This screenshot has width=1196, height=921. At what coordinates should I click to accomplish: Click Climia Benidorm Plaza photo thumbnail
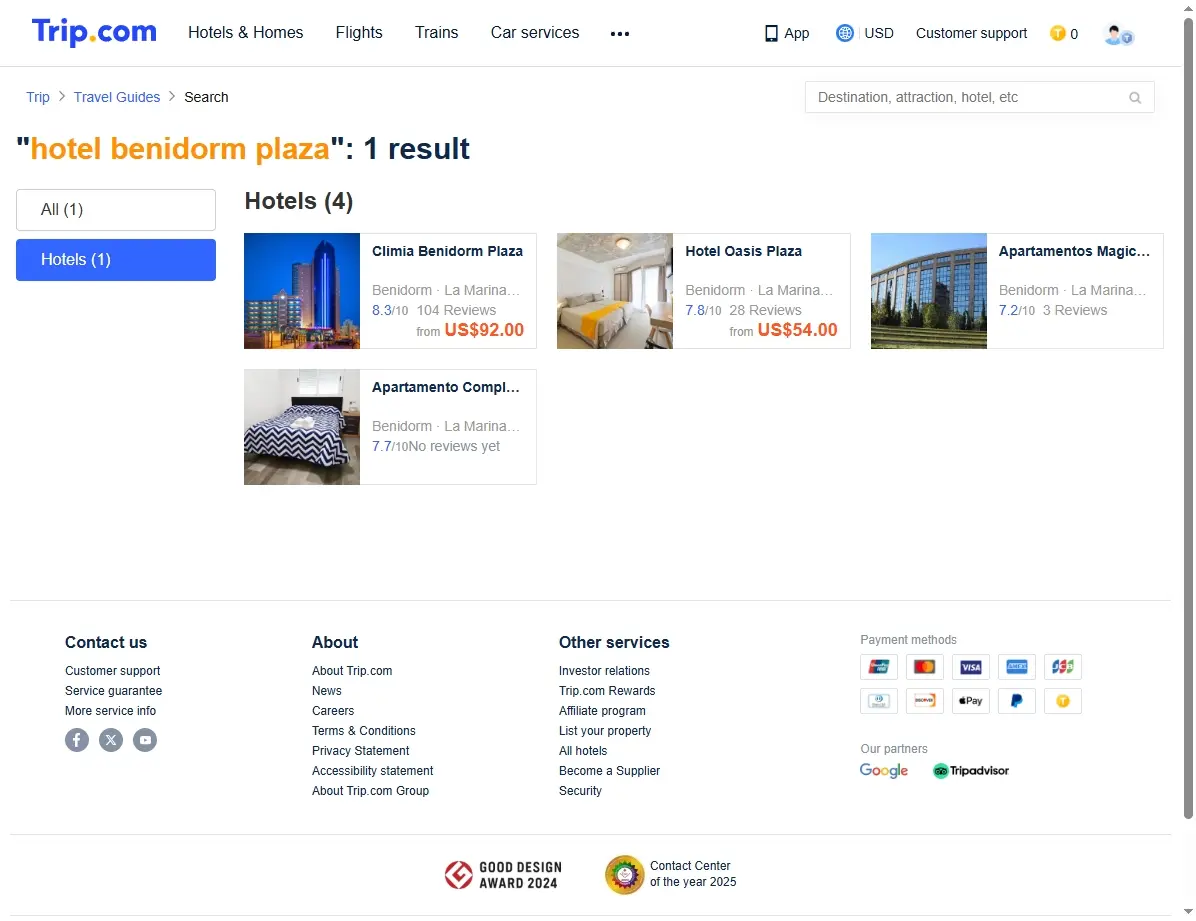pyautogui.click(x=302, y=291)
